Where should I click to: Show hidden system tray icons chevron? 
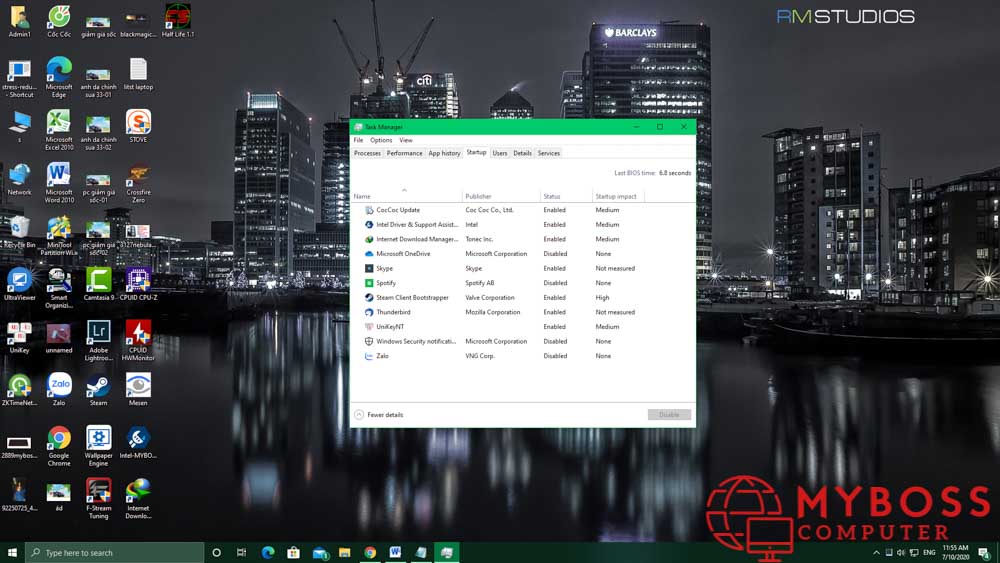876,553
